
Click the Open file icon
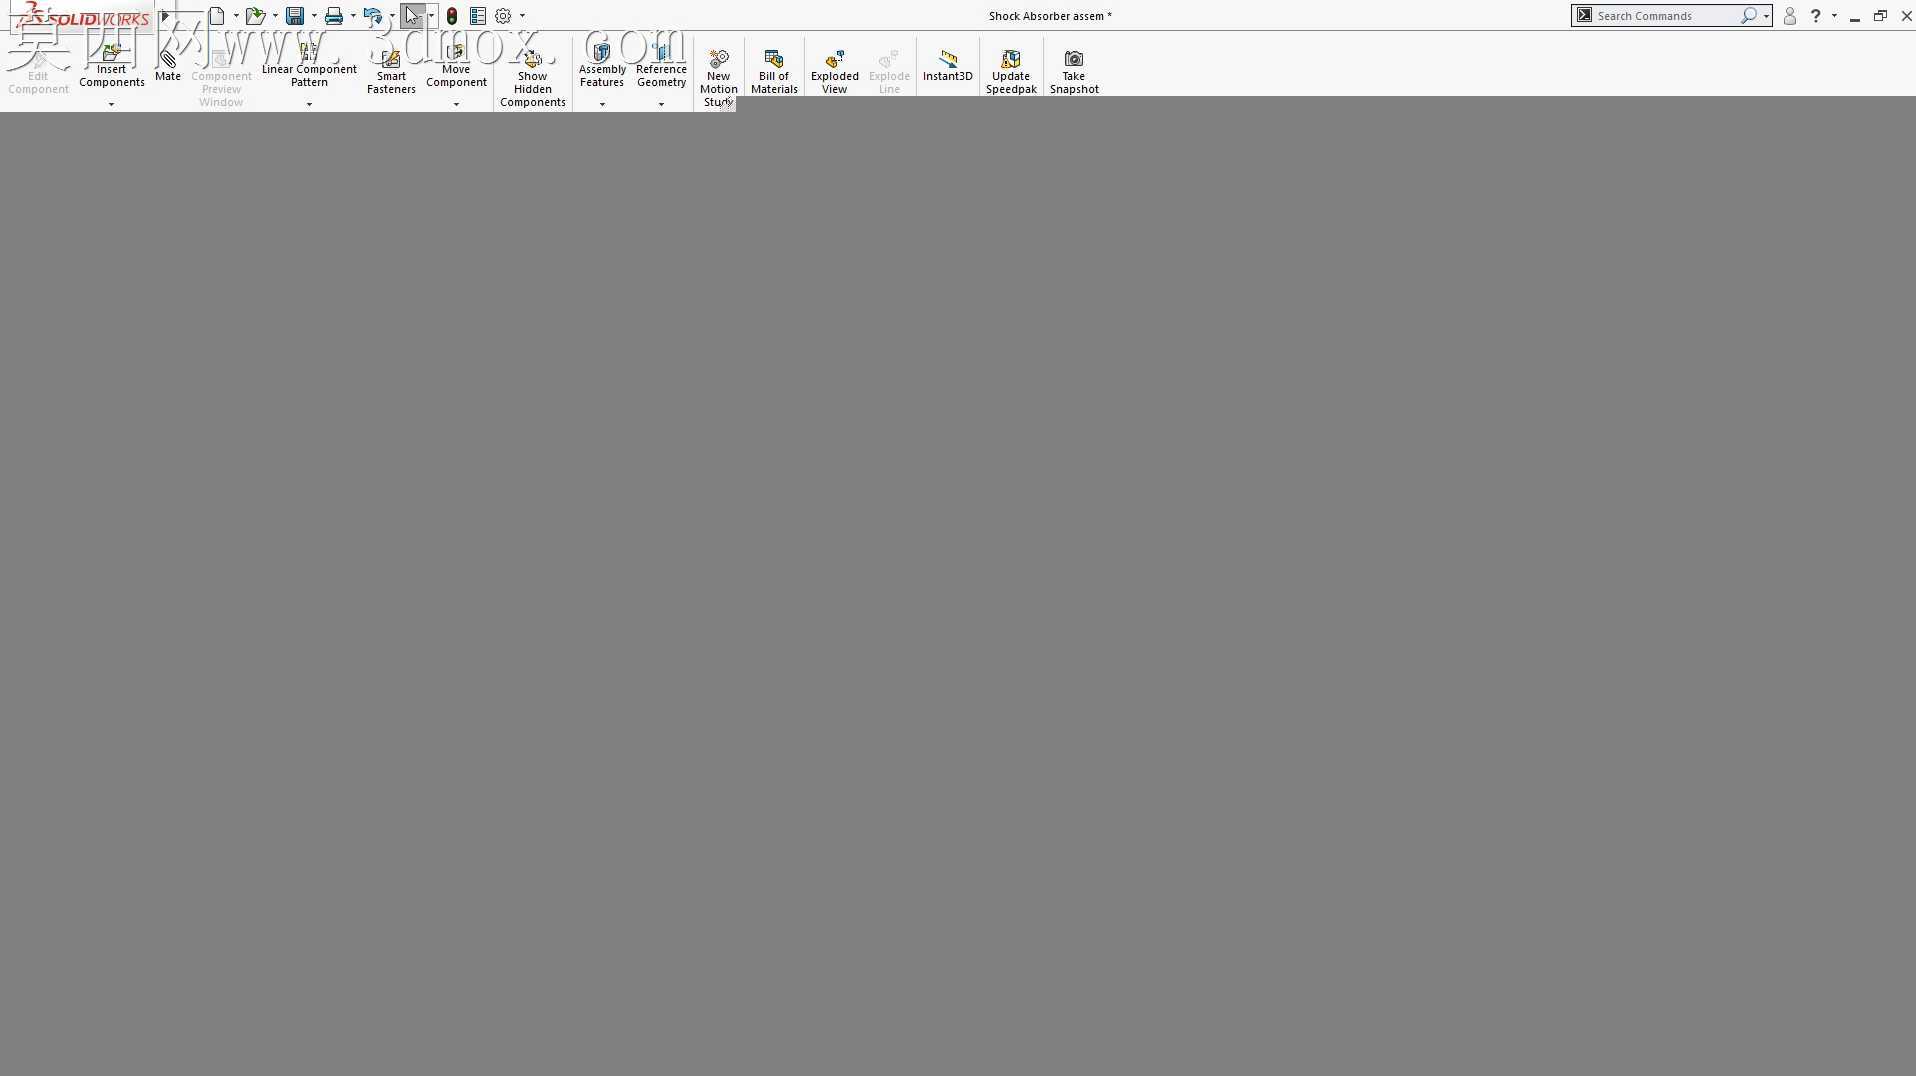pyautogui.click(x=255, y=16)
